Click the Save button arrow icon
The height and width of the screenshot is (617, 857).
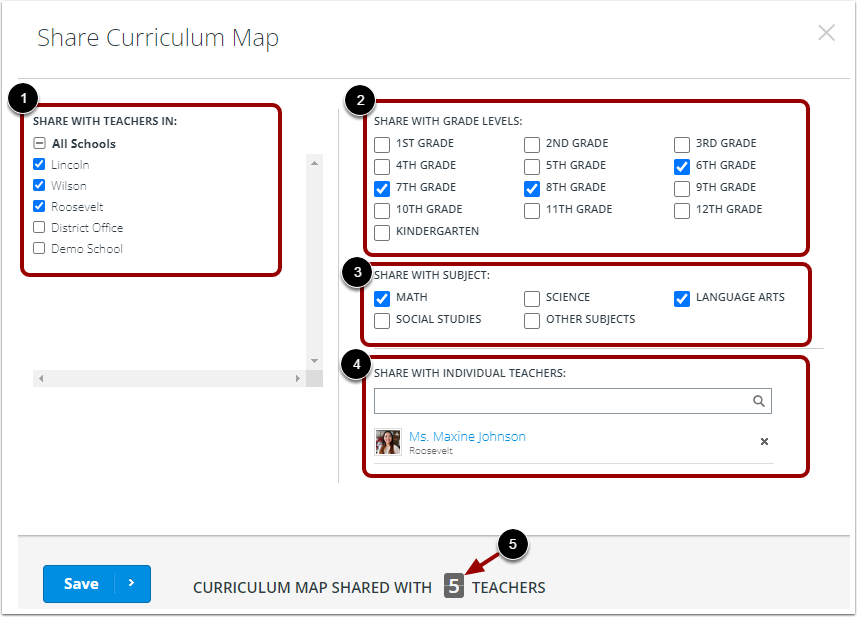point(131,583)
